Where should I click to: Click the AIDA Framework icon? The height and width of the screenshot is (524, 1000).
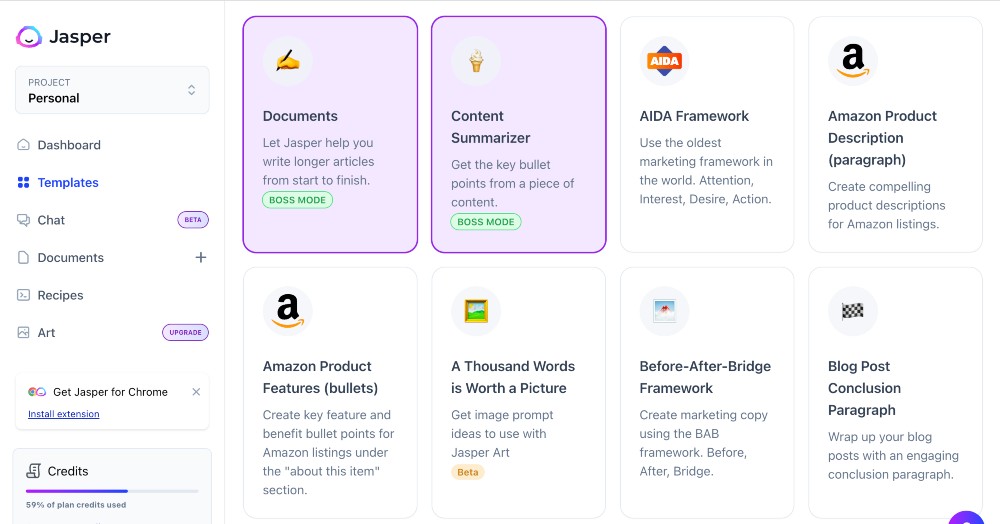[x=664, y=61]
